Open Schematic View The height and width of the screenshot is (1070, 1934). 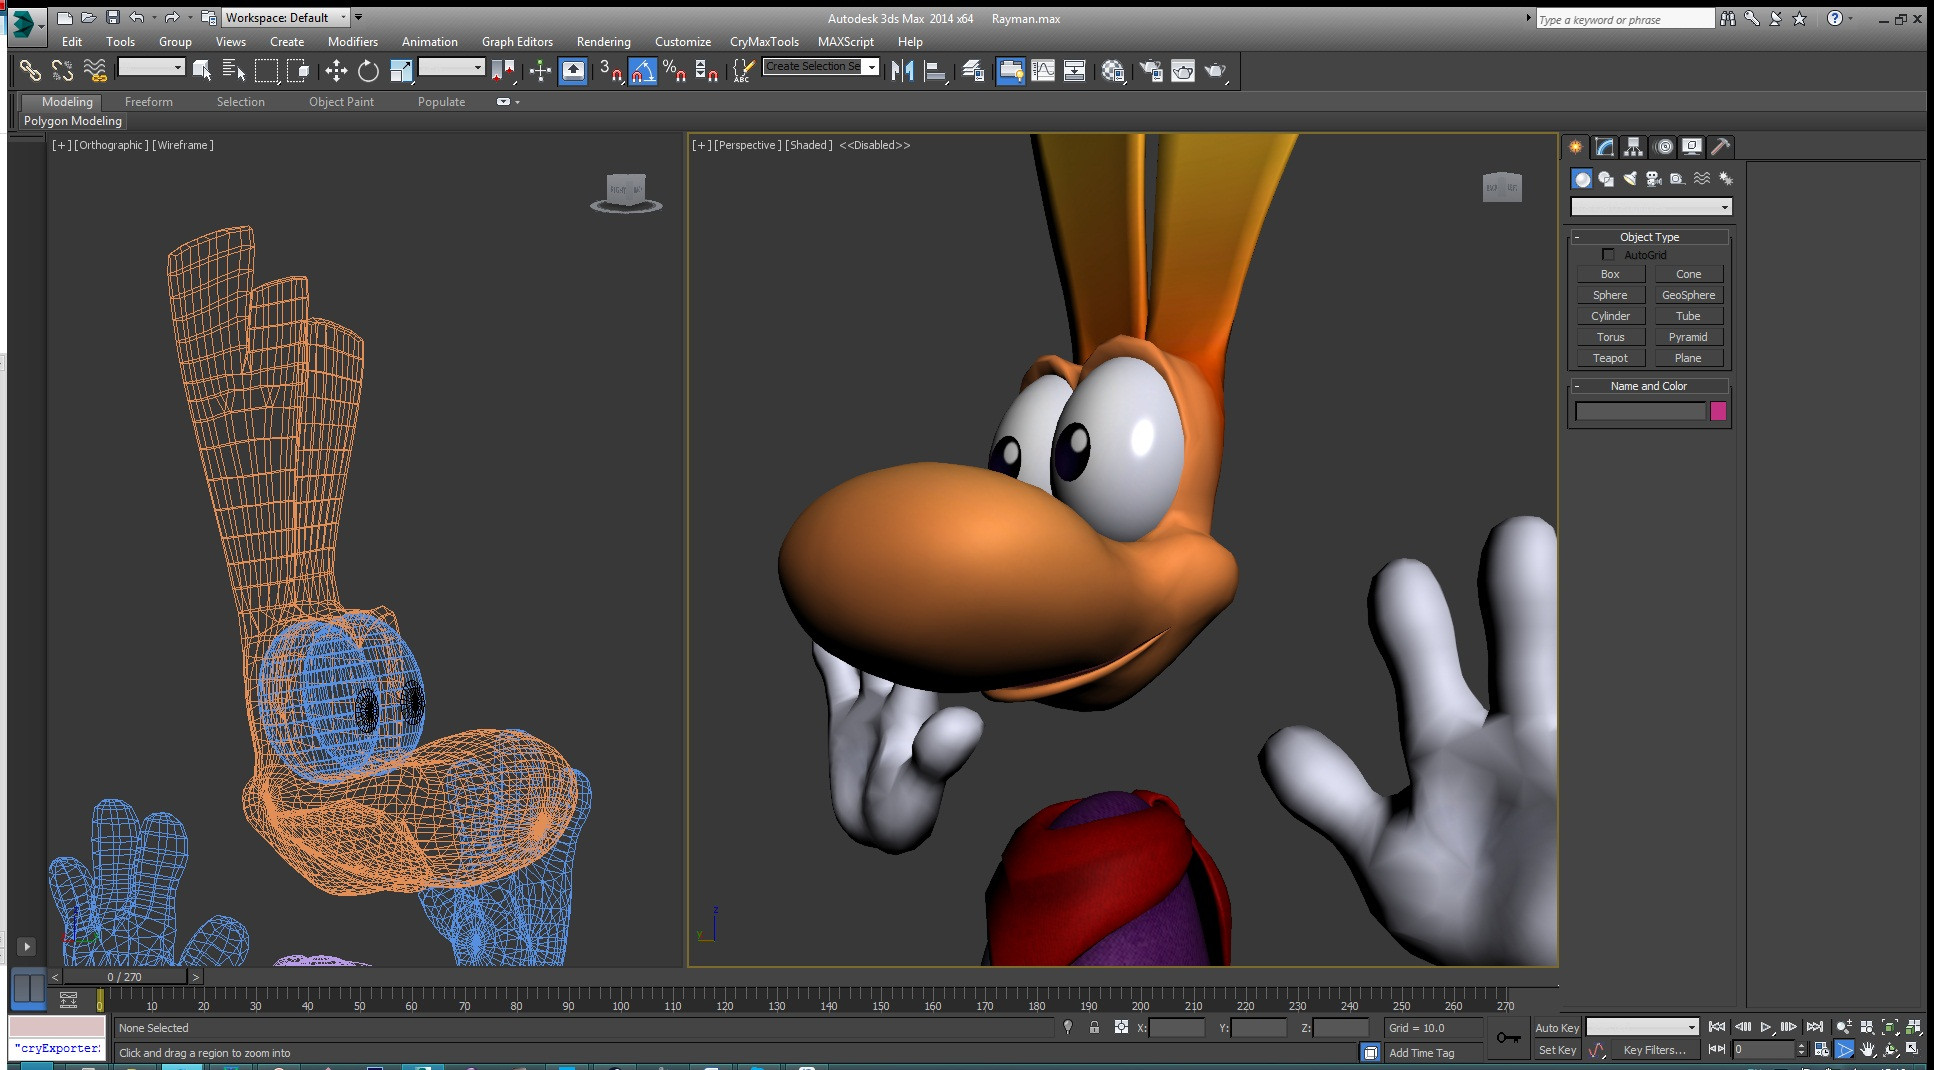[1075, 70]
